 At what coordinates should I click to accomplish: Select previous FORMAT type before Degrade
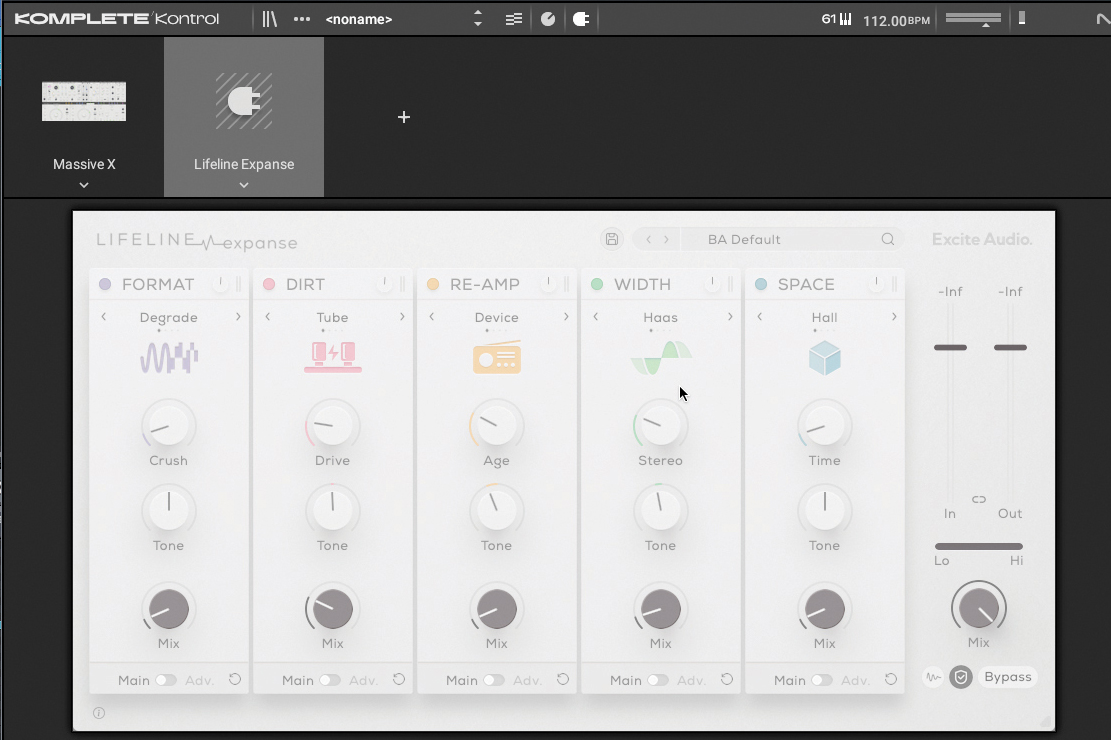(103, 317)
